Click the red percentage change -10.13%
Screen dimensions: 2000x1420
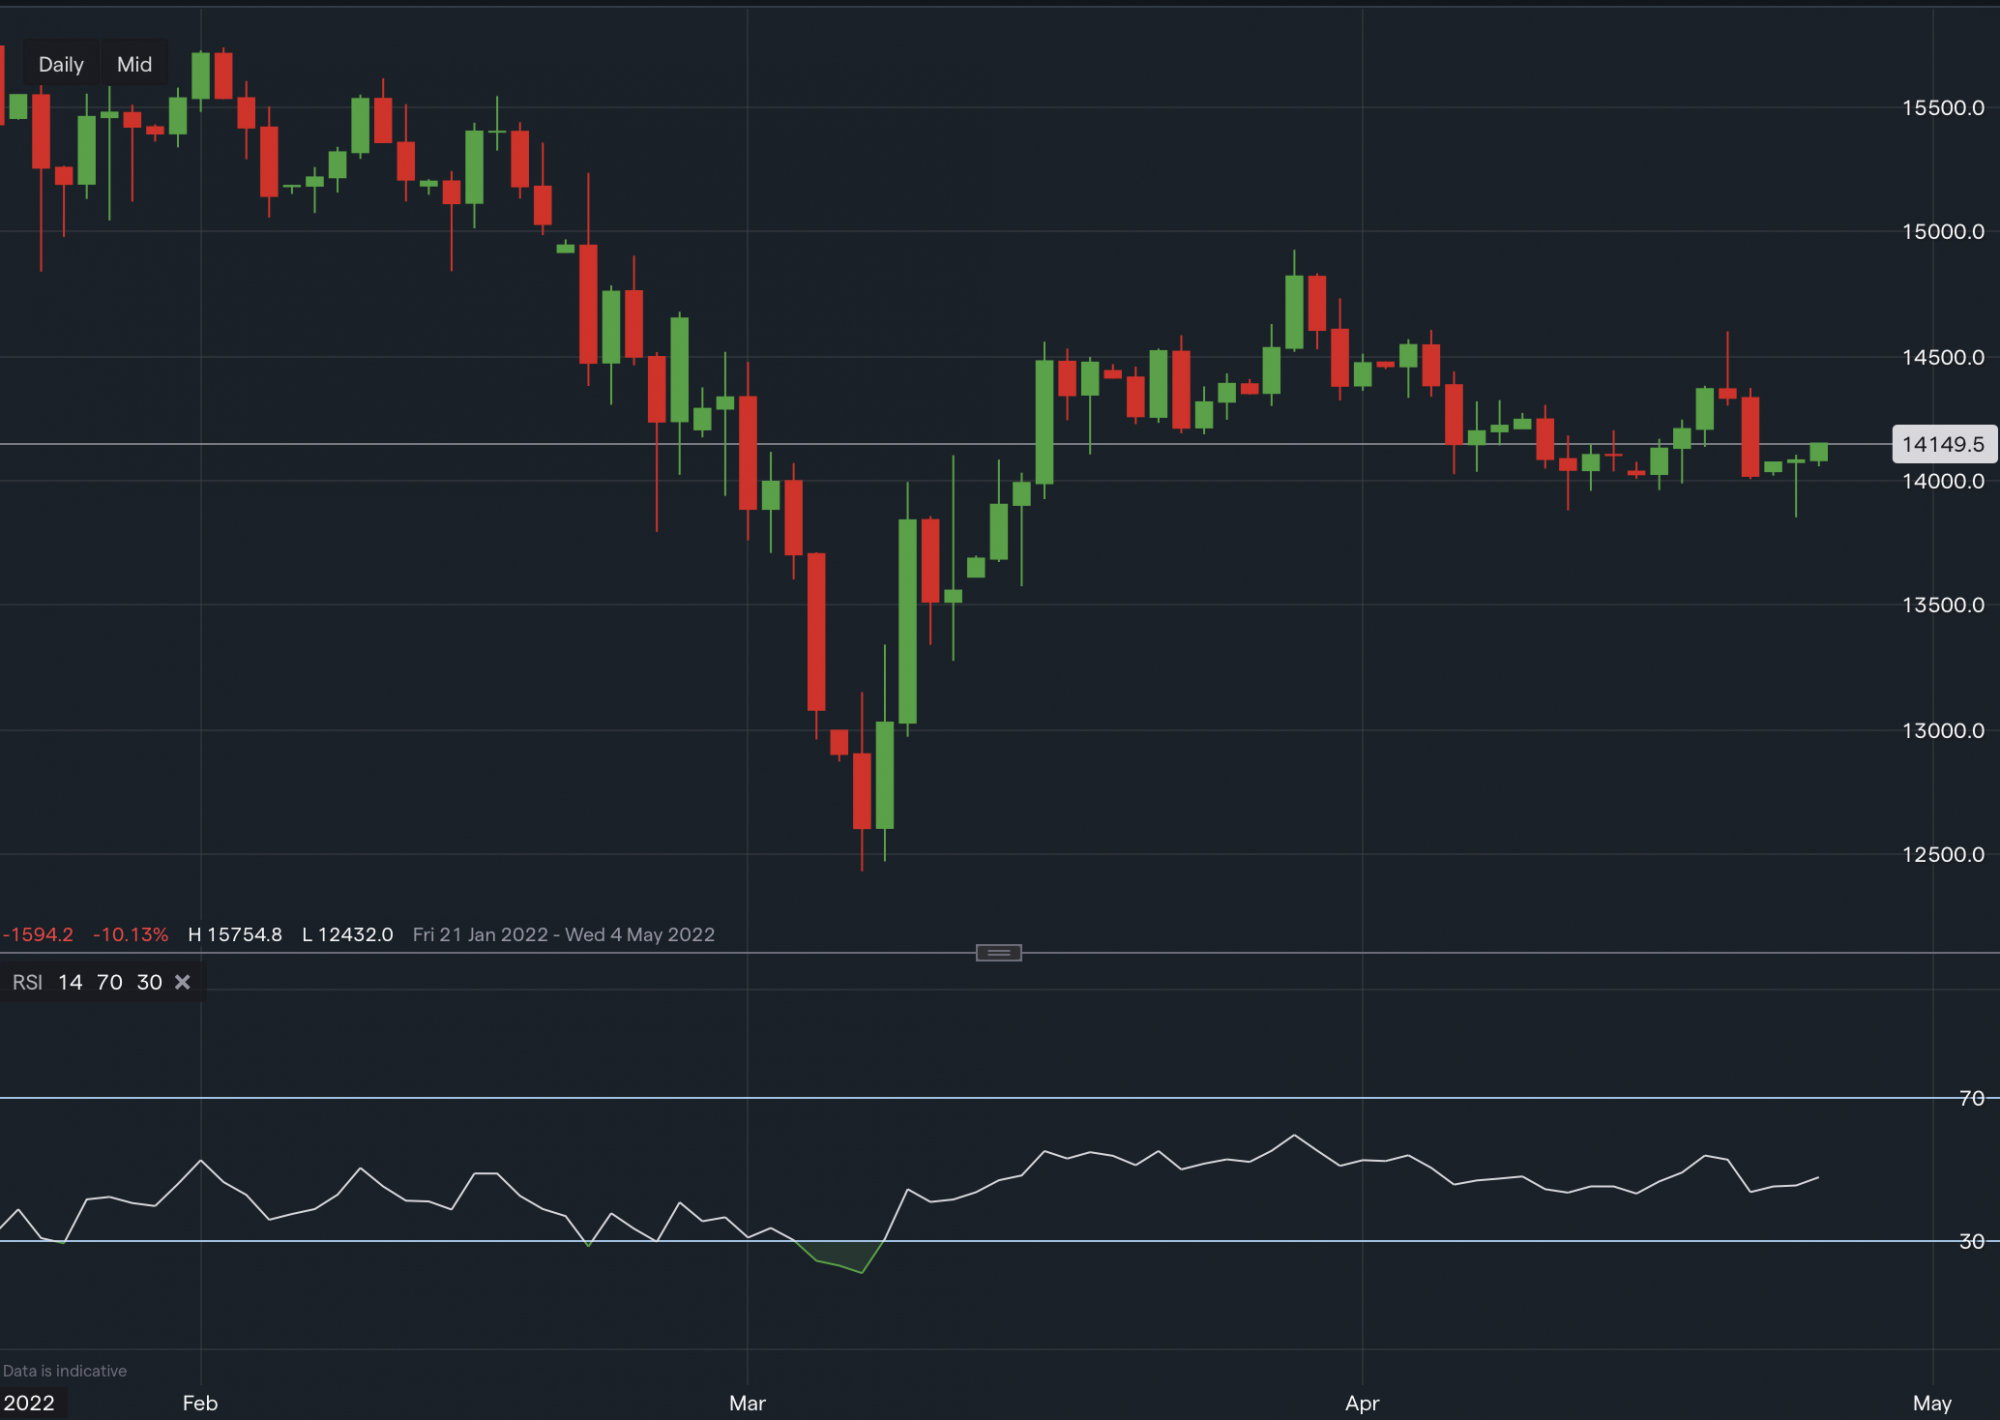coord(131,934)
